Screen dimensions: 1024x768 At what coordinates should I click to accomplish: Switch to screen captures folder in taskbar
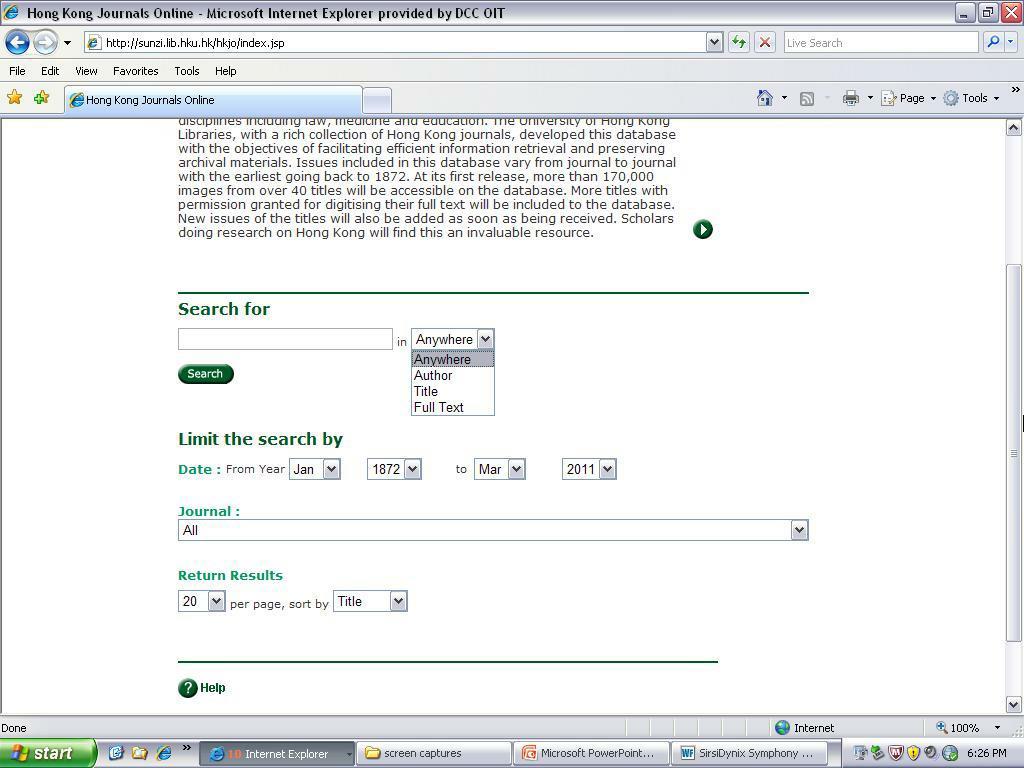point(434,754)
